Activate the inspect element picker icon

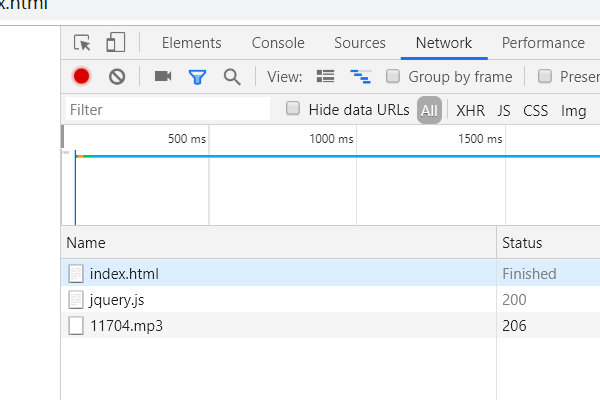click(x=83, y=43)
